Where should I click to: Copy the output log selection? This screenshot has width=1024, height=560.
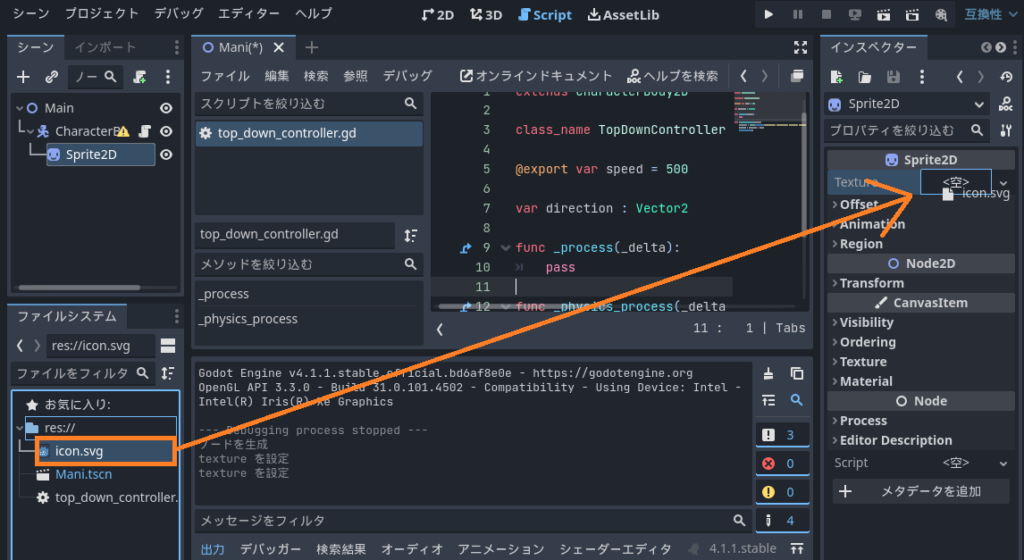(x=797, y=373)
